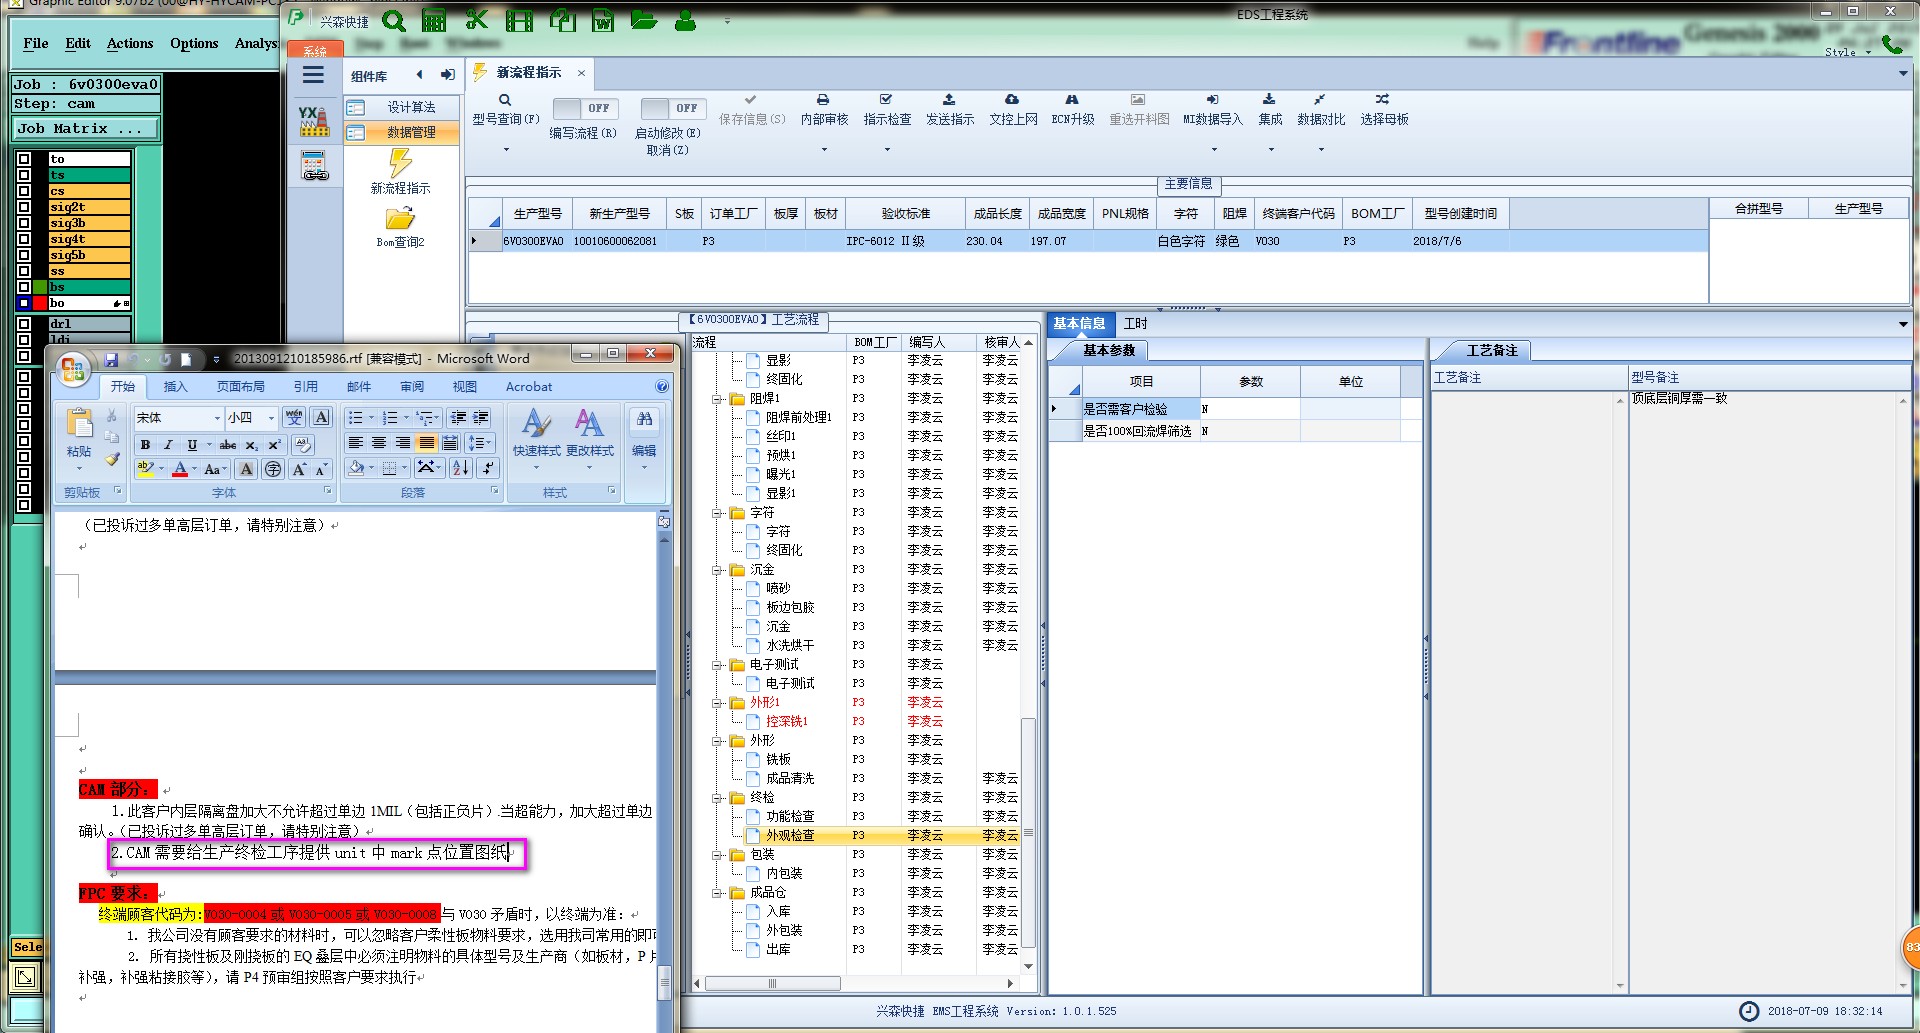The image size is (1920, 1033).
Task: Toggle checkbox for layer 'ts' in Graphic Editor
Action: 24,175
